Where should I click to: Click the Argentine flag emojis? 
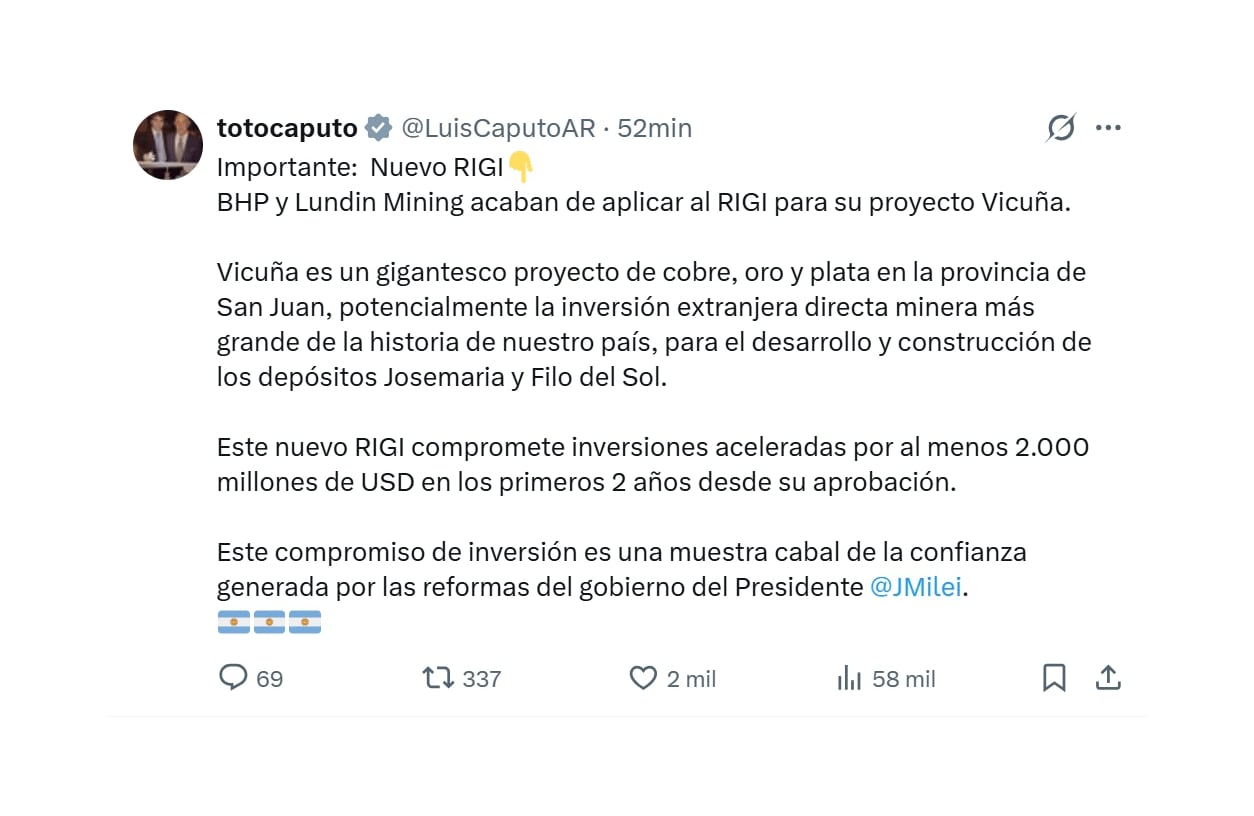pos(268,621)
